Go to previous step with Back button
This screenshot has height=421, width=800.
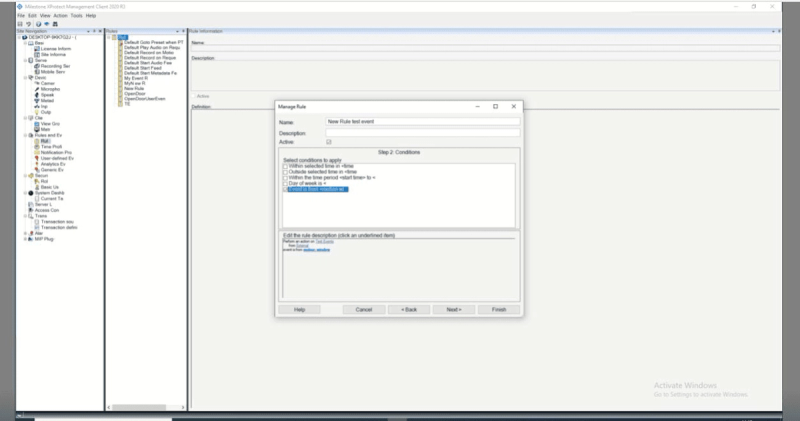(x=409, y=310)
